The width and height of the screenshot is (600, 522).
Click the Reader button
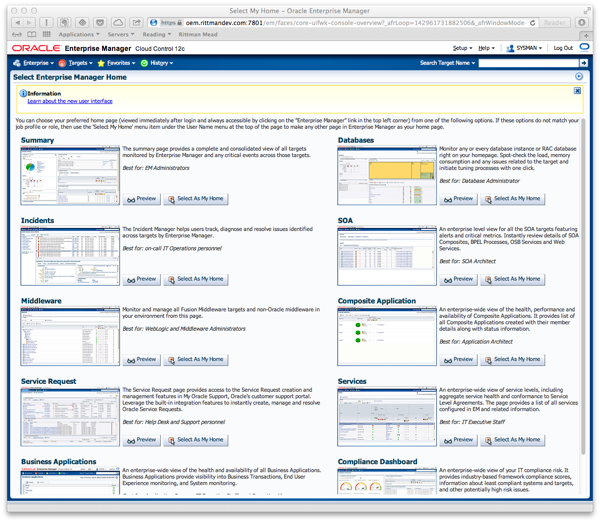coord(554,23)
